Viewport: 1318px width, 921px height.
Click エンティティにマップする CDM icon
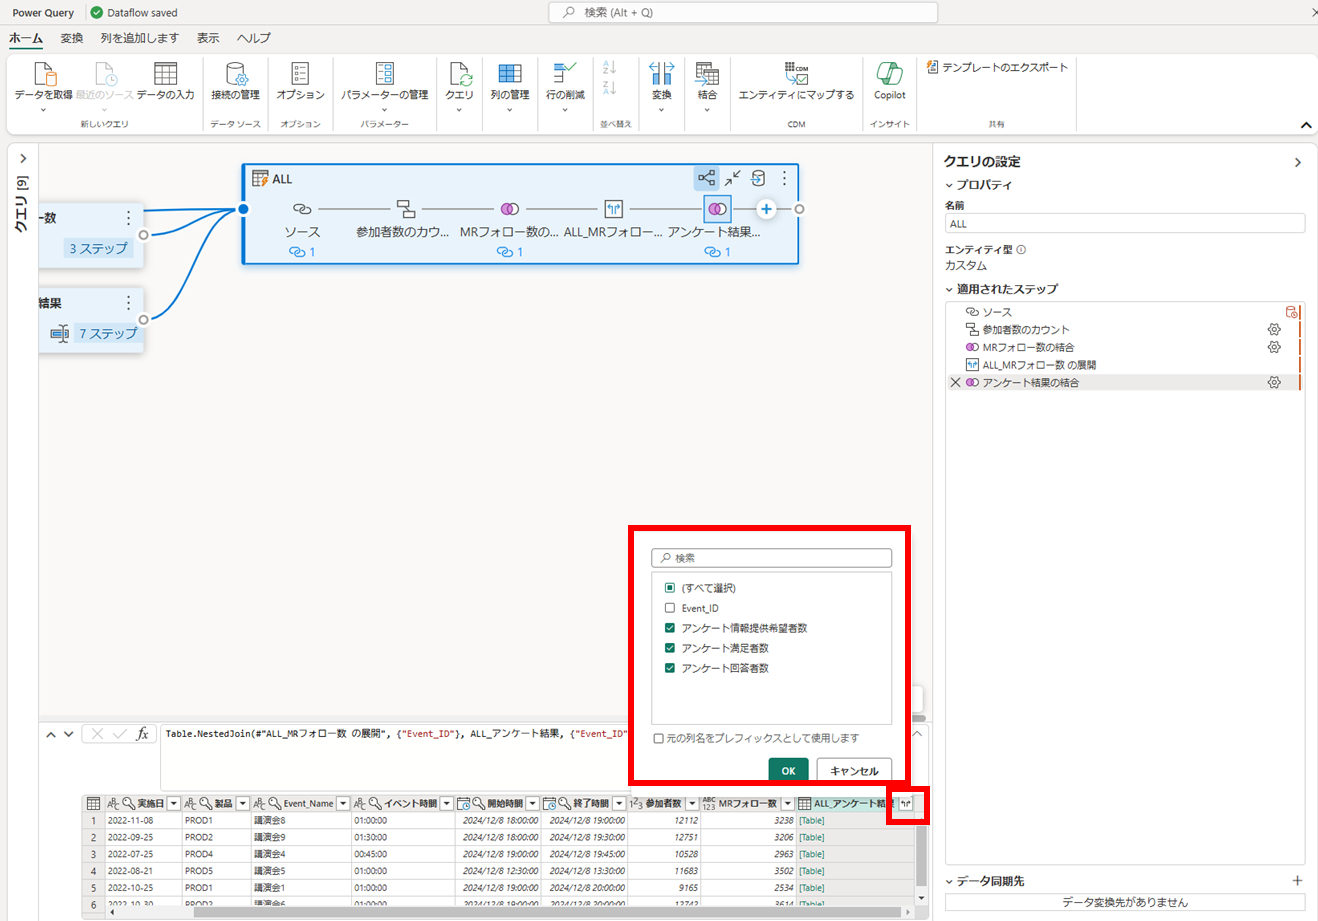click(796, 74)
